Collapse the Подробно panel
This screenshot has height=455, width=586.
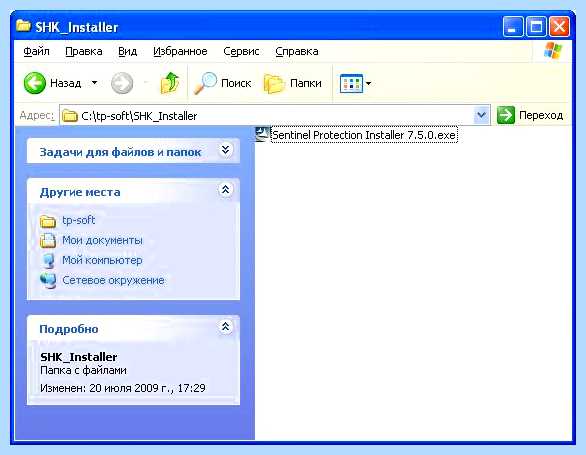(x=225, y=327)
